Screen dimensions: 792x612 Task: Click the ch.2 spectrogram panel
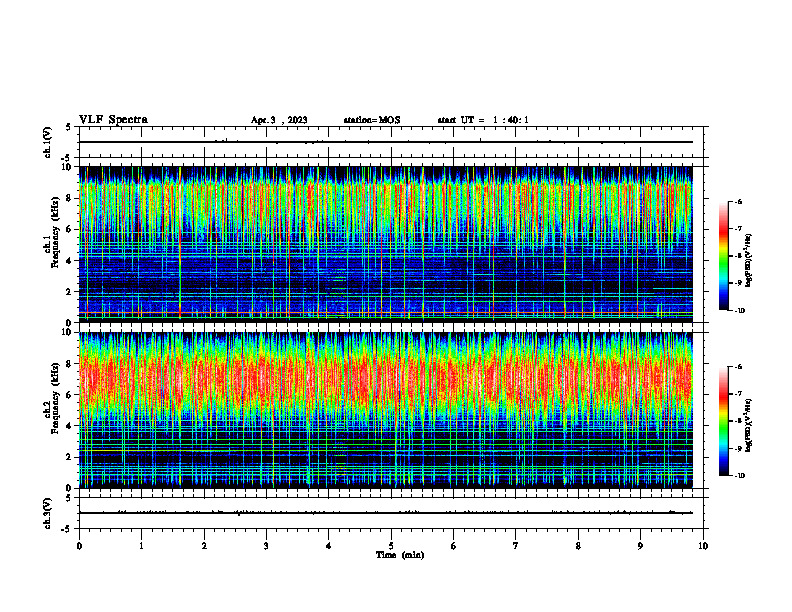tap(386, 410)
